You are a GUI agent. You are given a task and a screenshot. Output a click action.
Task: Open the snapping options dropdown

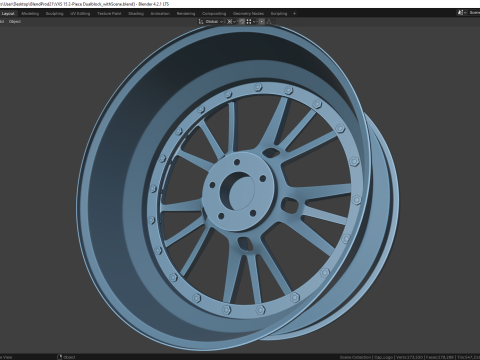pos(251,22)
